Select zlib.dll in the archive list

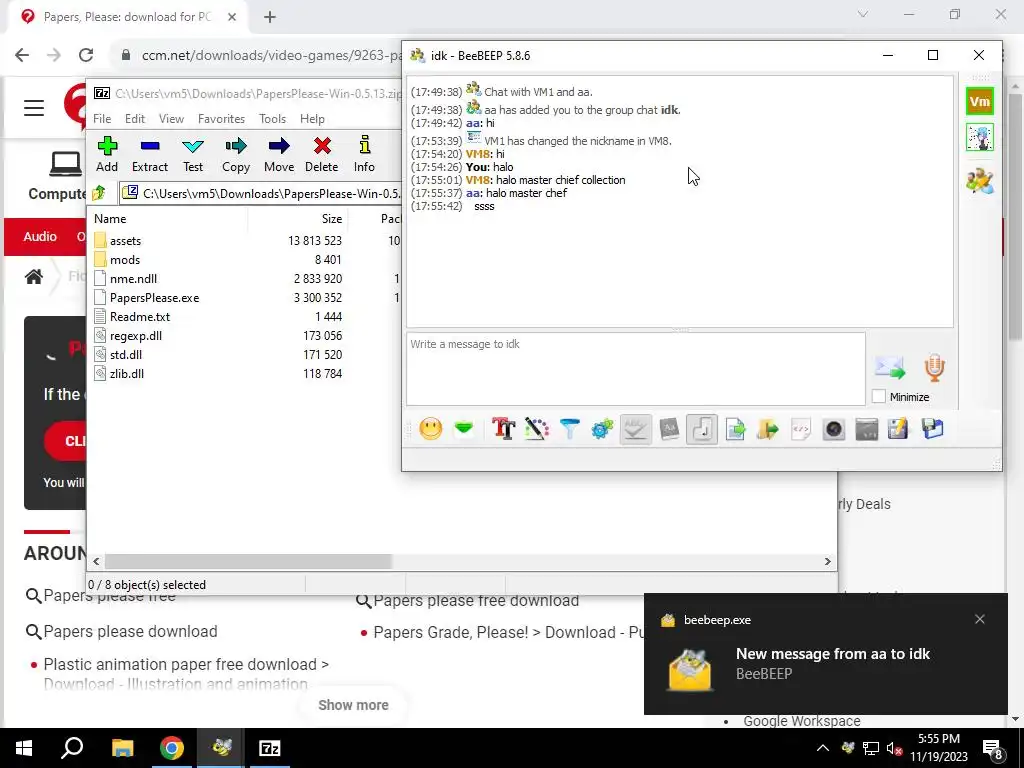127,374
